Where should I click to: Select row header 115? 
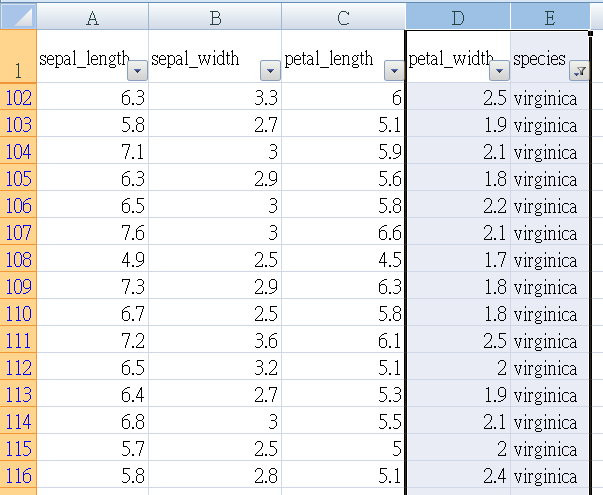[x=18, y=447]
